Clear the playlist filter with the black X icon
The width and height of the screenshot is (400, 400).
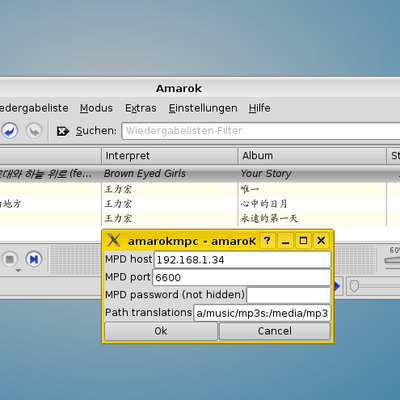pyautogui.click(x=63, y=131)
